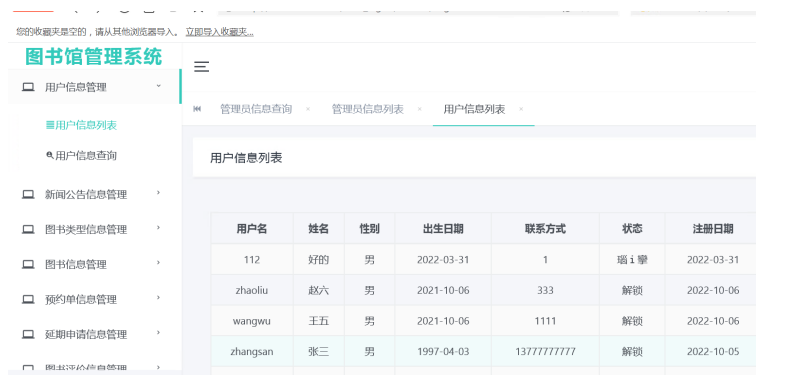Click the 状态 column header
796x377 pixels.
[632, 229]
